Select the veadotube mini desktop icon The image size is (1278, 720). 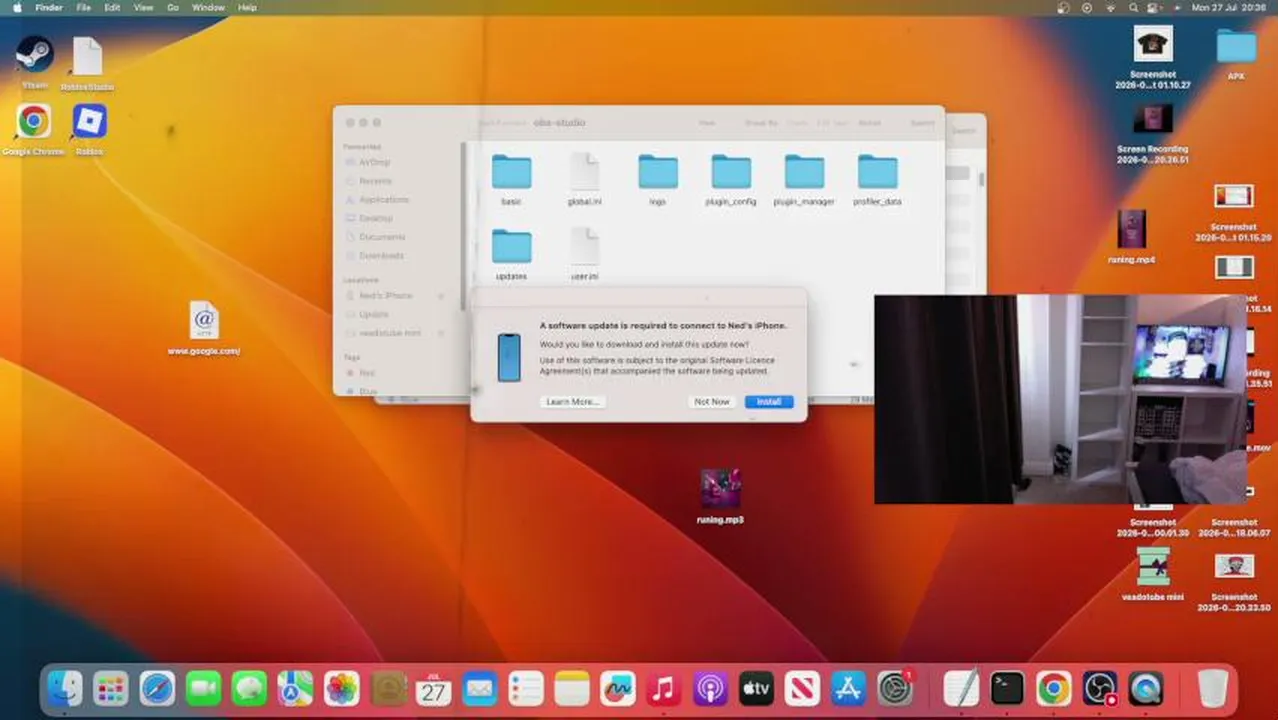[x=1153, y=574]
